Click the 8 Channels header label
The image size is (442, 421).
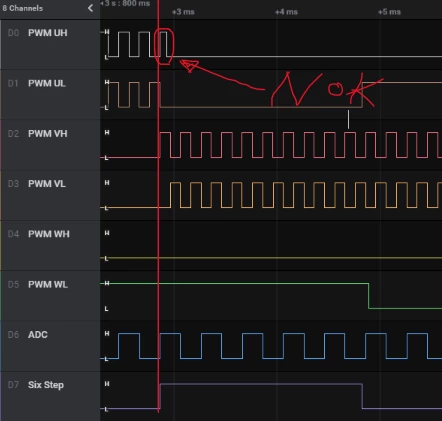(x=23, y=8)
